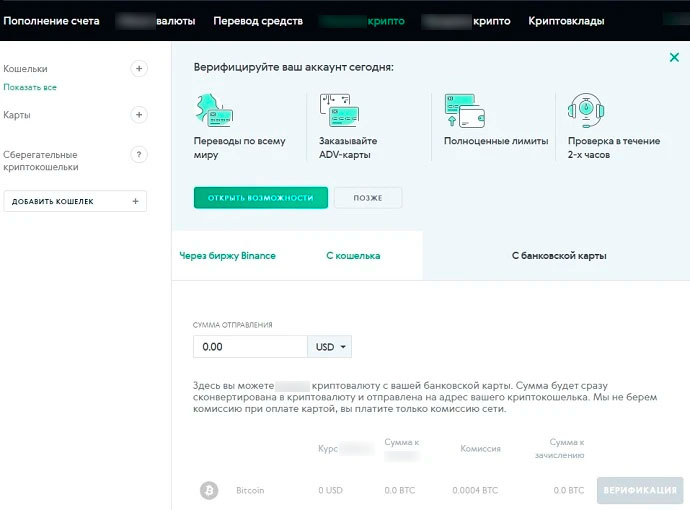690x510 pixels.
Task: Click the 2-hour verification support icon
Action: click(x=586, y=109)
